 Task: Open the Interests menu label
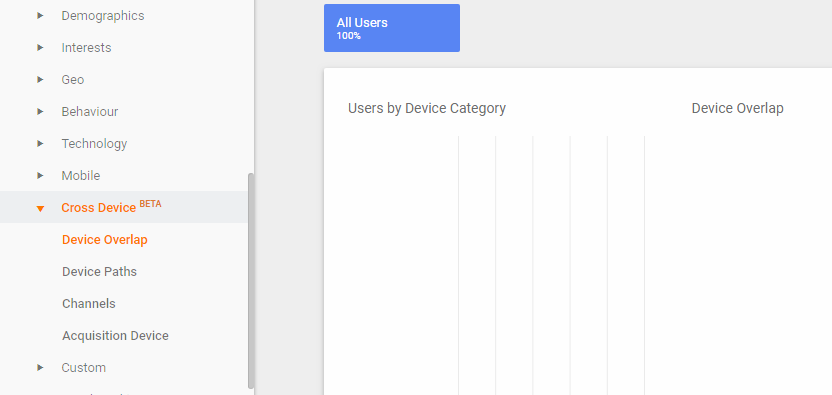(x=86, y=48)
